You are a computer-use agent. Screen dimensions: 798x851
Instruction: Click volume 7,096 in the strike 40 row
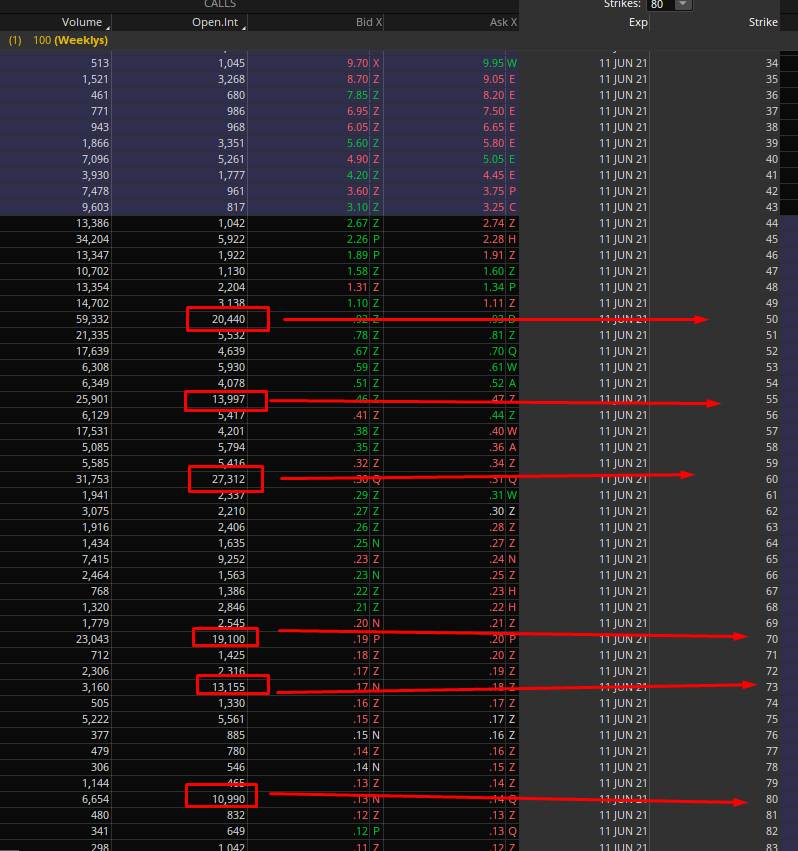coord(96,160)
